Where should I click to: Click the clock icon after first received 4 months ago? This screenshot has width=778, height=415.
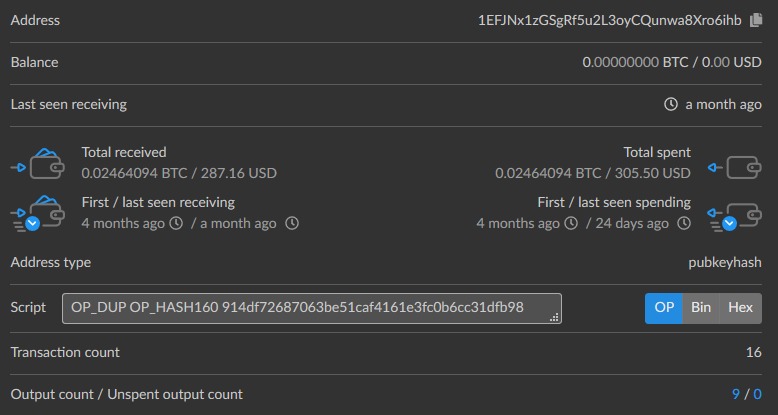click(x=176, y=223)
